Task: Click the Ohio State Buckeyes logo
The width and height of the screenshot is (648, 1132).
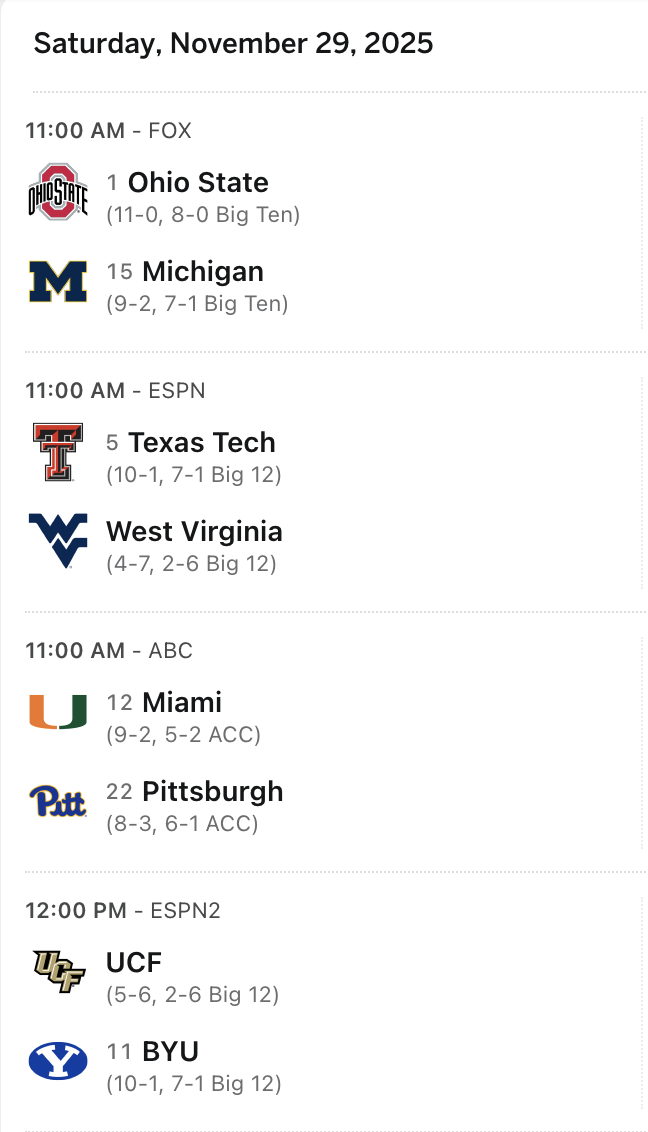Action: click(58, 192)
